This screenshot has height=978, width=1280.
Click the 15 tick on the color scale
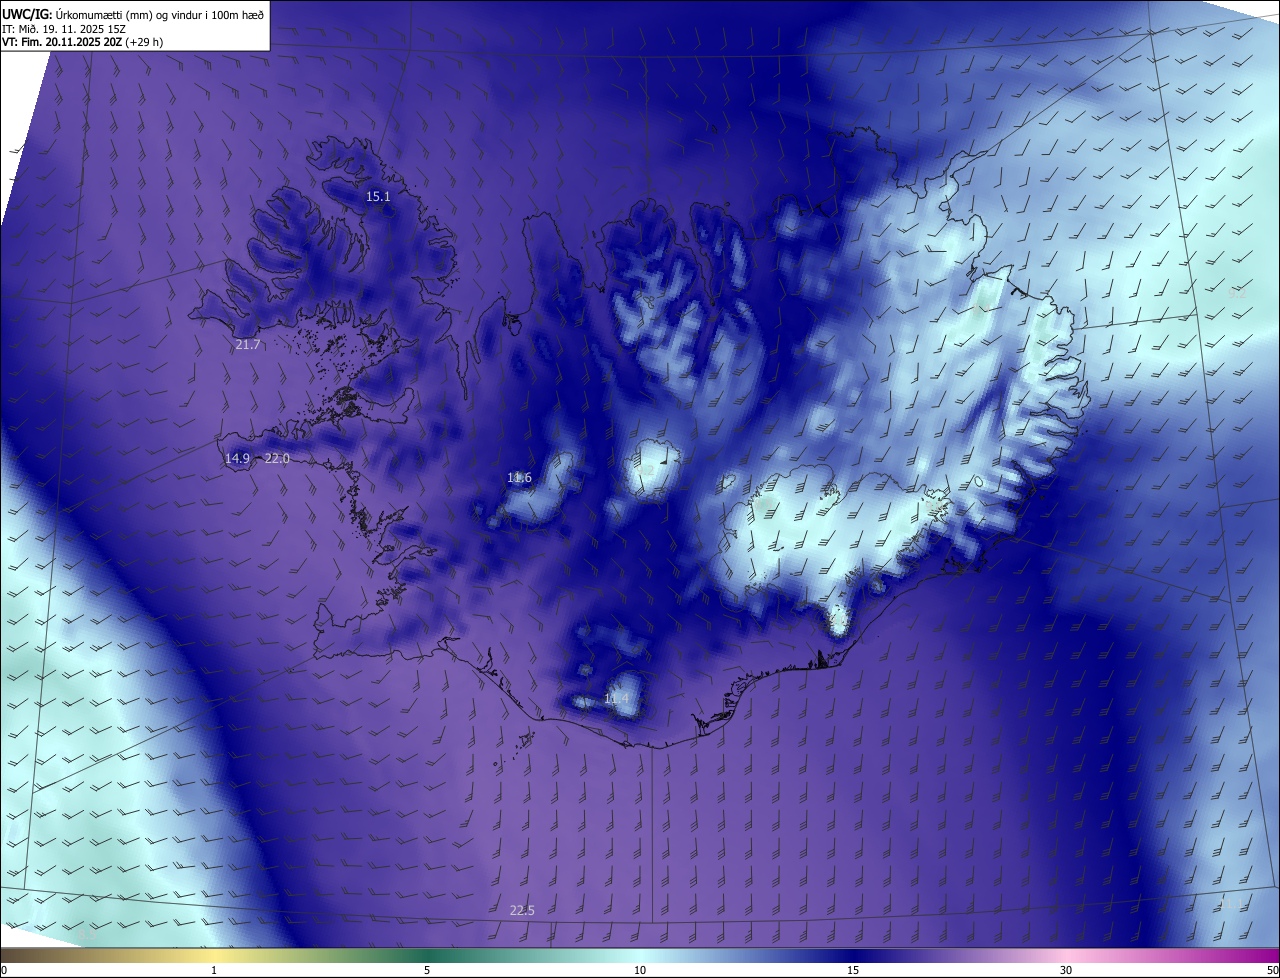(853, 970)
